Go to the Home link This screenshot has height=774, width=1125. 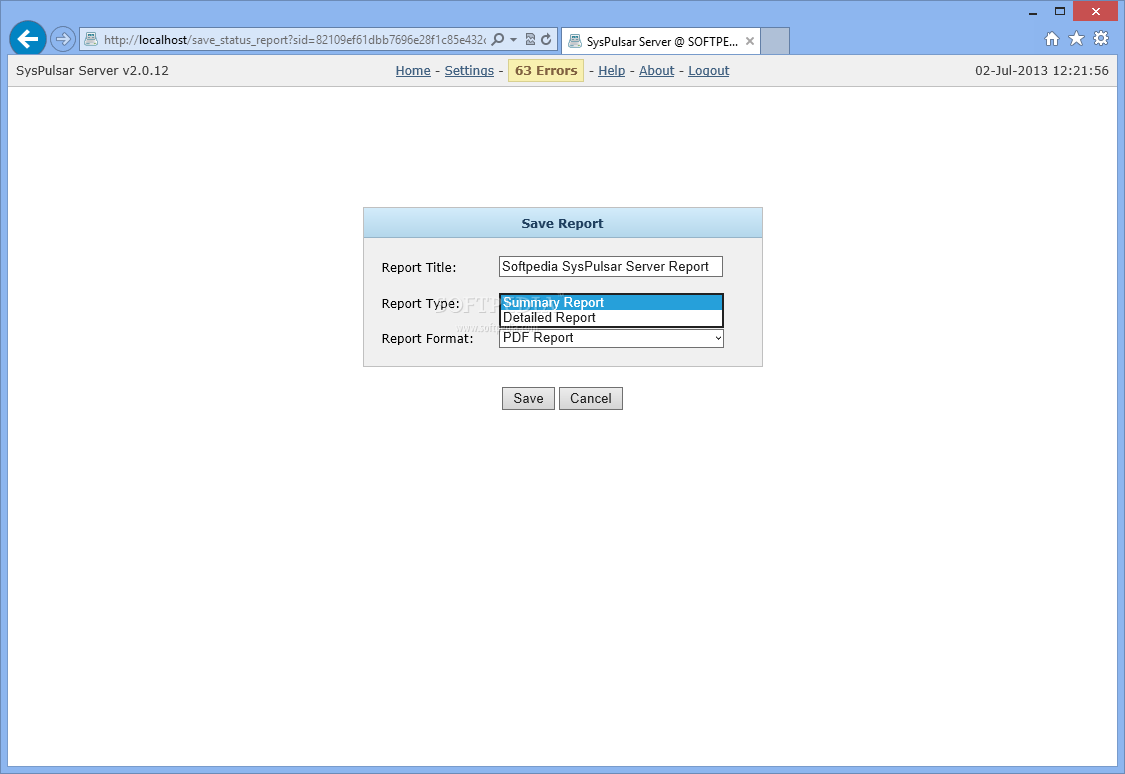[x=413, y=70]
